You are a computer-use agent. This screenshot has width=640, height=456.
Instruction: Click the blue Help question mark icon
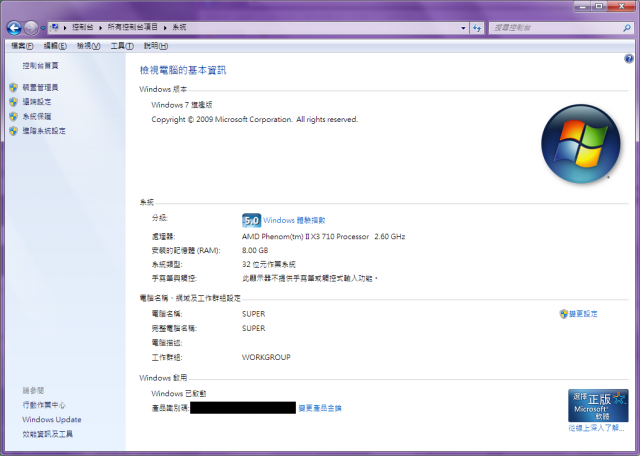click(x=629, y=59)
